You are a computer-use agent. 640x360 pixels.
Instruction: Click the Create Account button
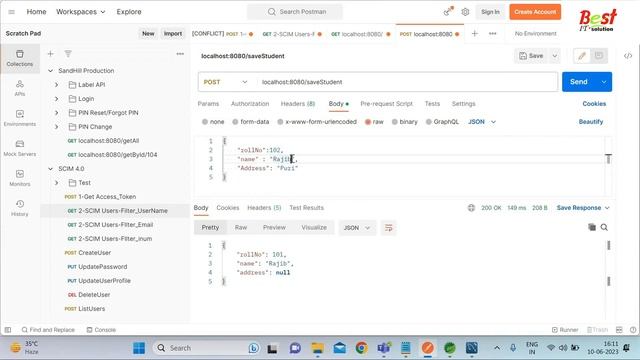tap(535, 12)
